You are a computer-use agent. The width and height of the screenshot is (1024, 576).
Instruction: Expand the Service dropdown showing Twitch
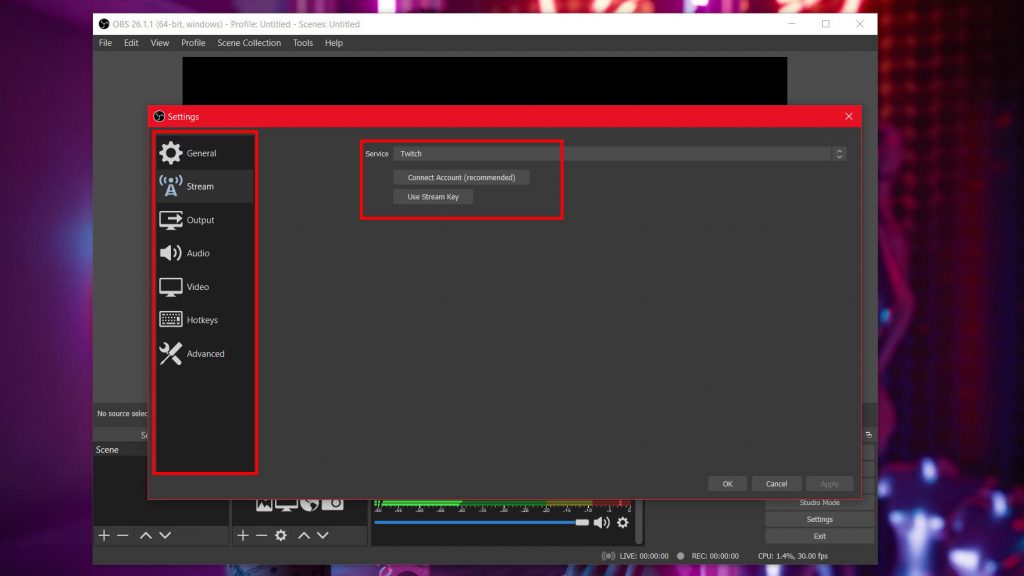coord(620,153)
